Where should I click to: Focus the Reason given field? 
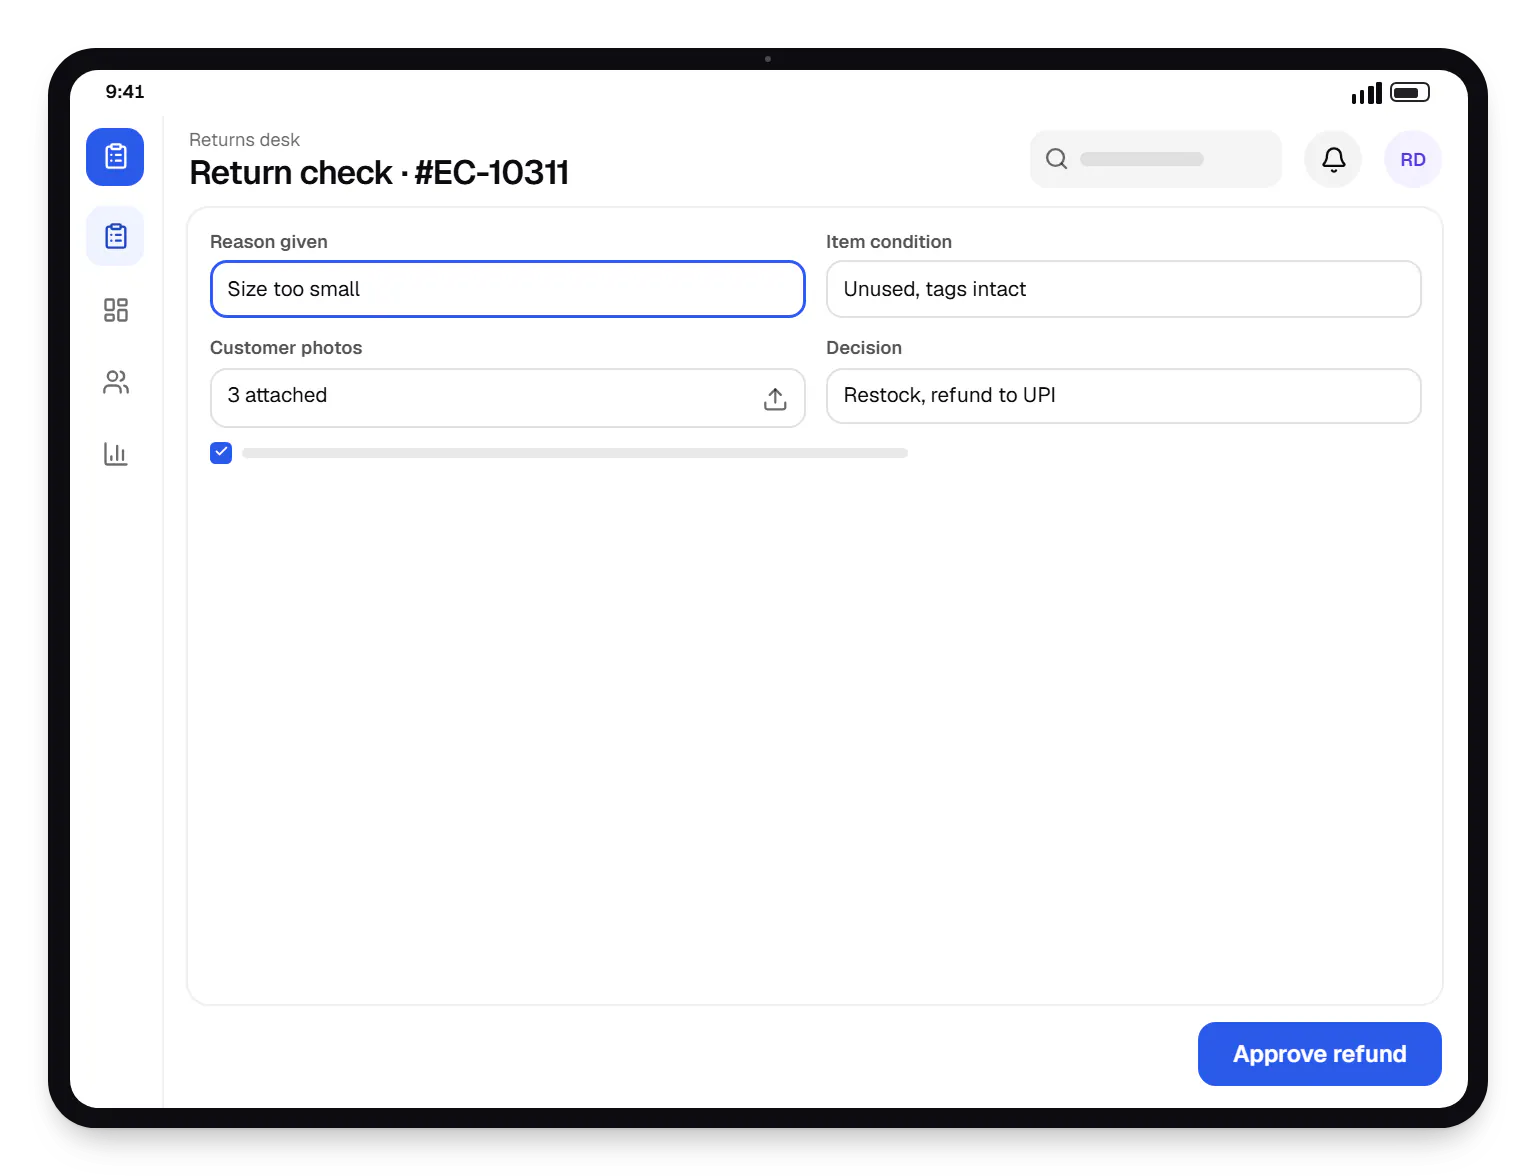click(508, 289)
